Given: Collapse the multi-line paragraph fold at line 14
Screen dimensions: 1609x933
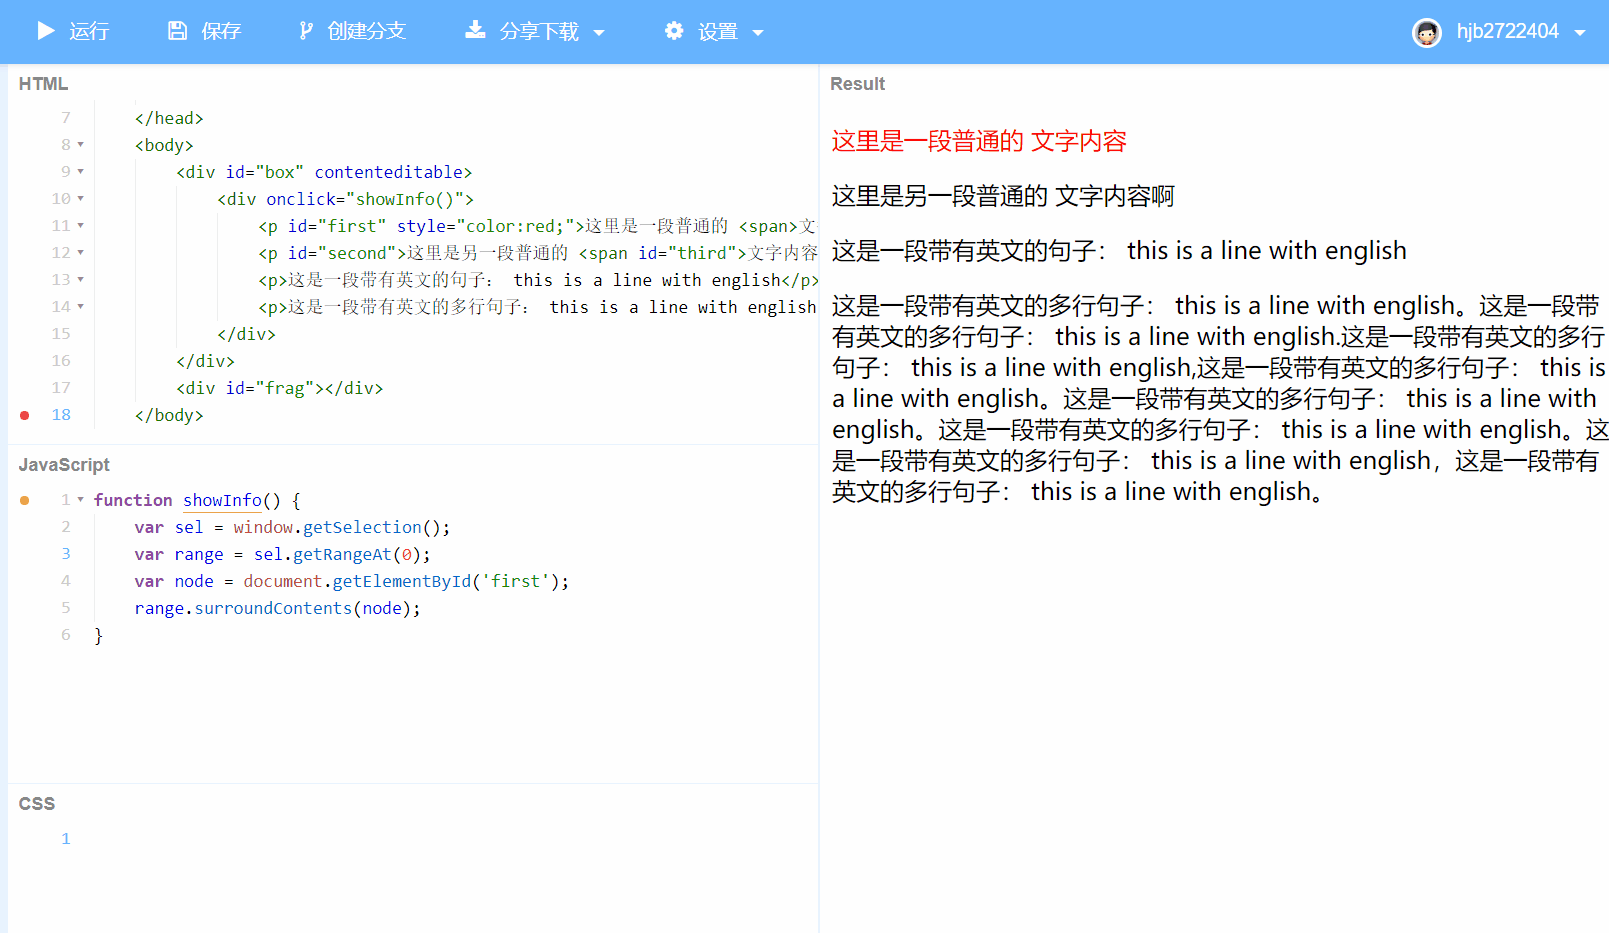Looking at the screenshot, I should pyautogui.click(x=81, y=307).
